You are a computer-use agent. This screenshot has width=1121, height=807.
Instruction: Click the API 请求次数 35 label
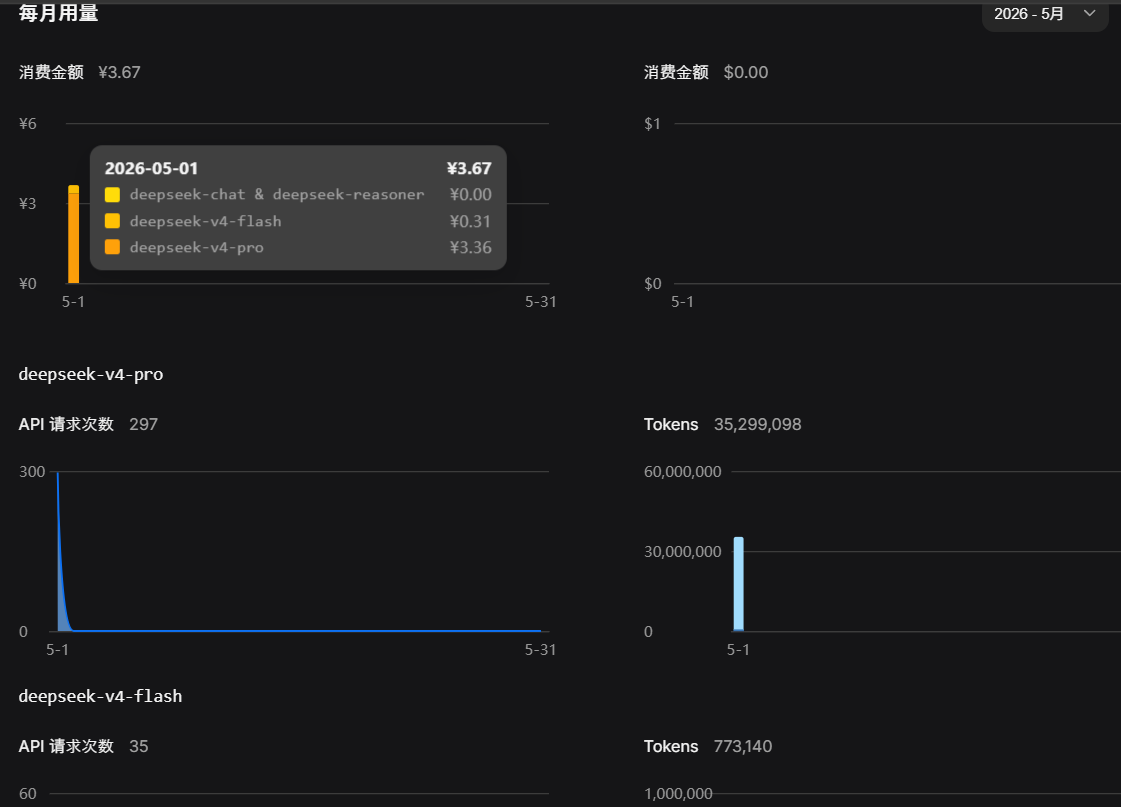[84, 746]
